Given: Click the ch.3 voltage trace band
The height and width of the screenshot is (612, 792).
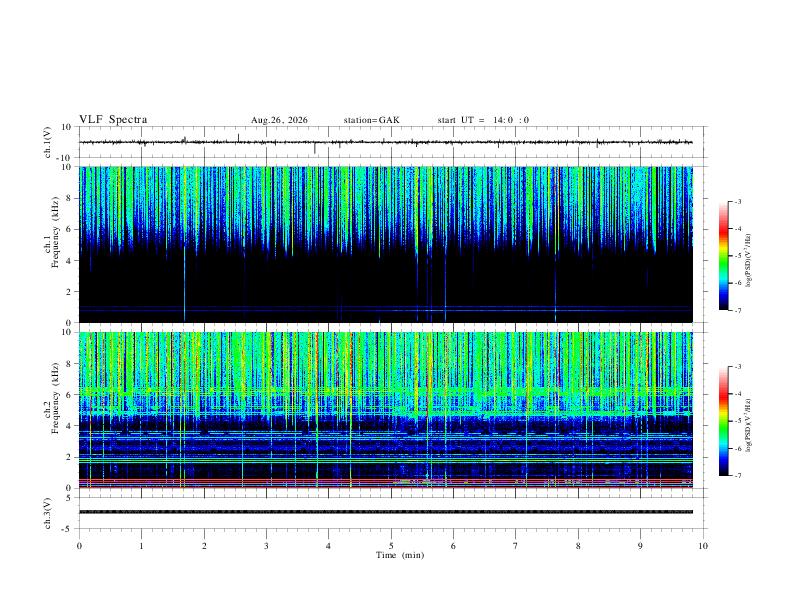Looking at the screenshot, I should click(x=385, y=512).
